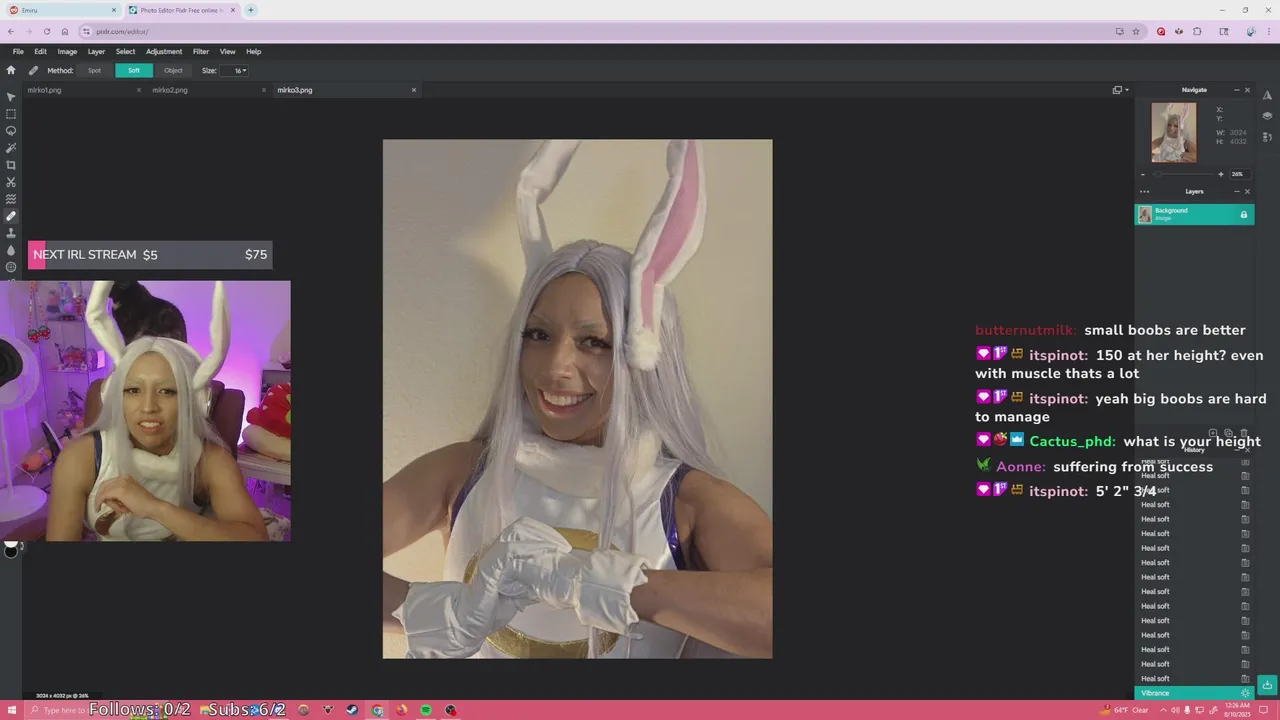Open the File menu
This screenshot has width=1280, height=720.
coord(18,51)
